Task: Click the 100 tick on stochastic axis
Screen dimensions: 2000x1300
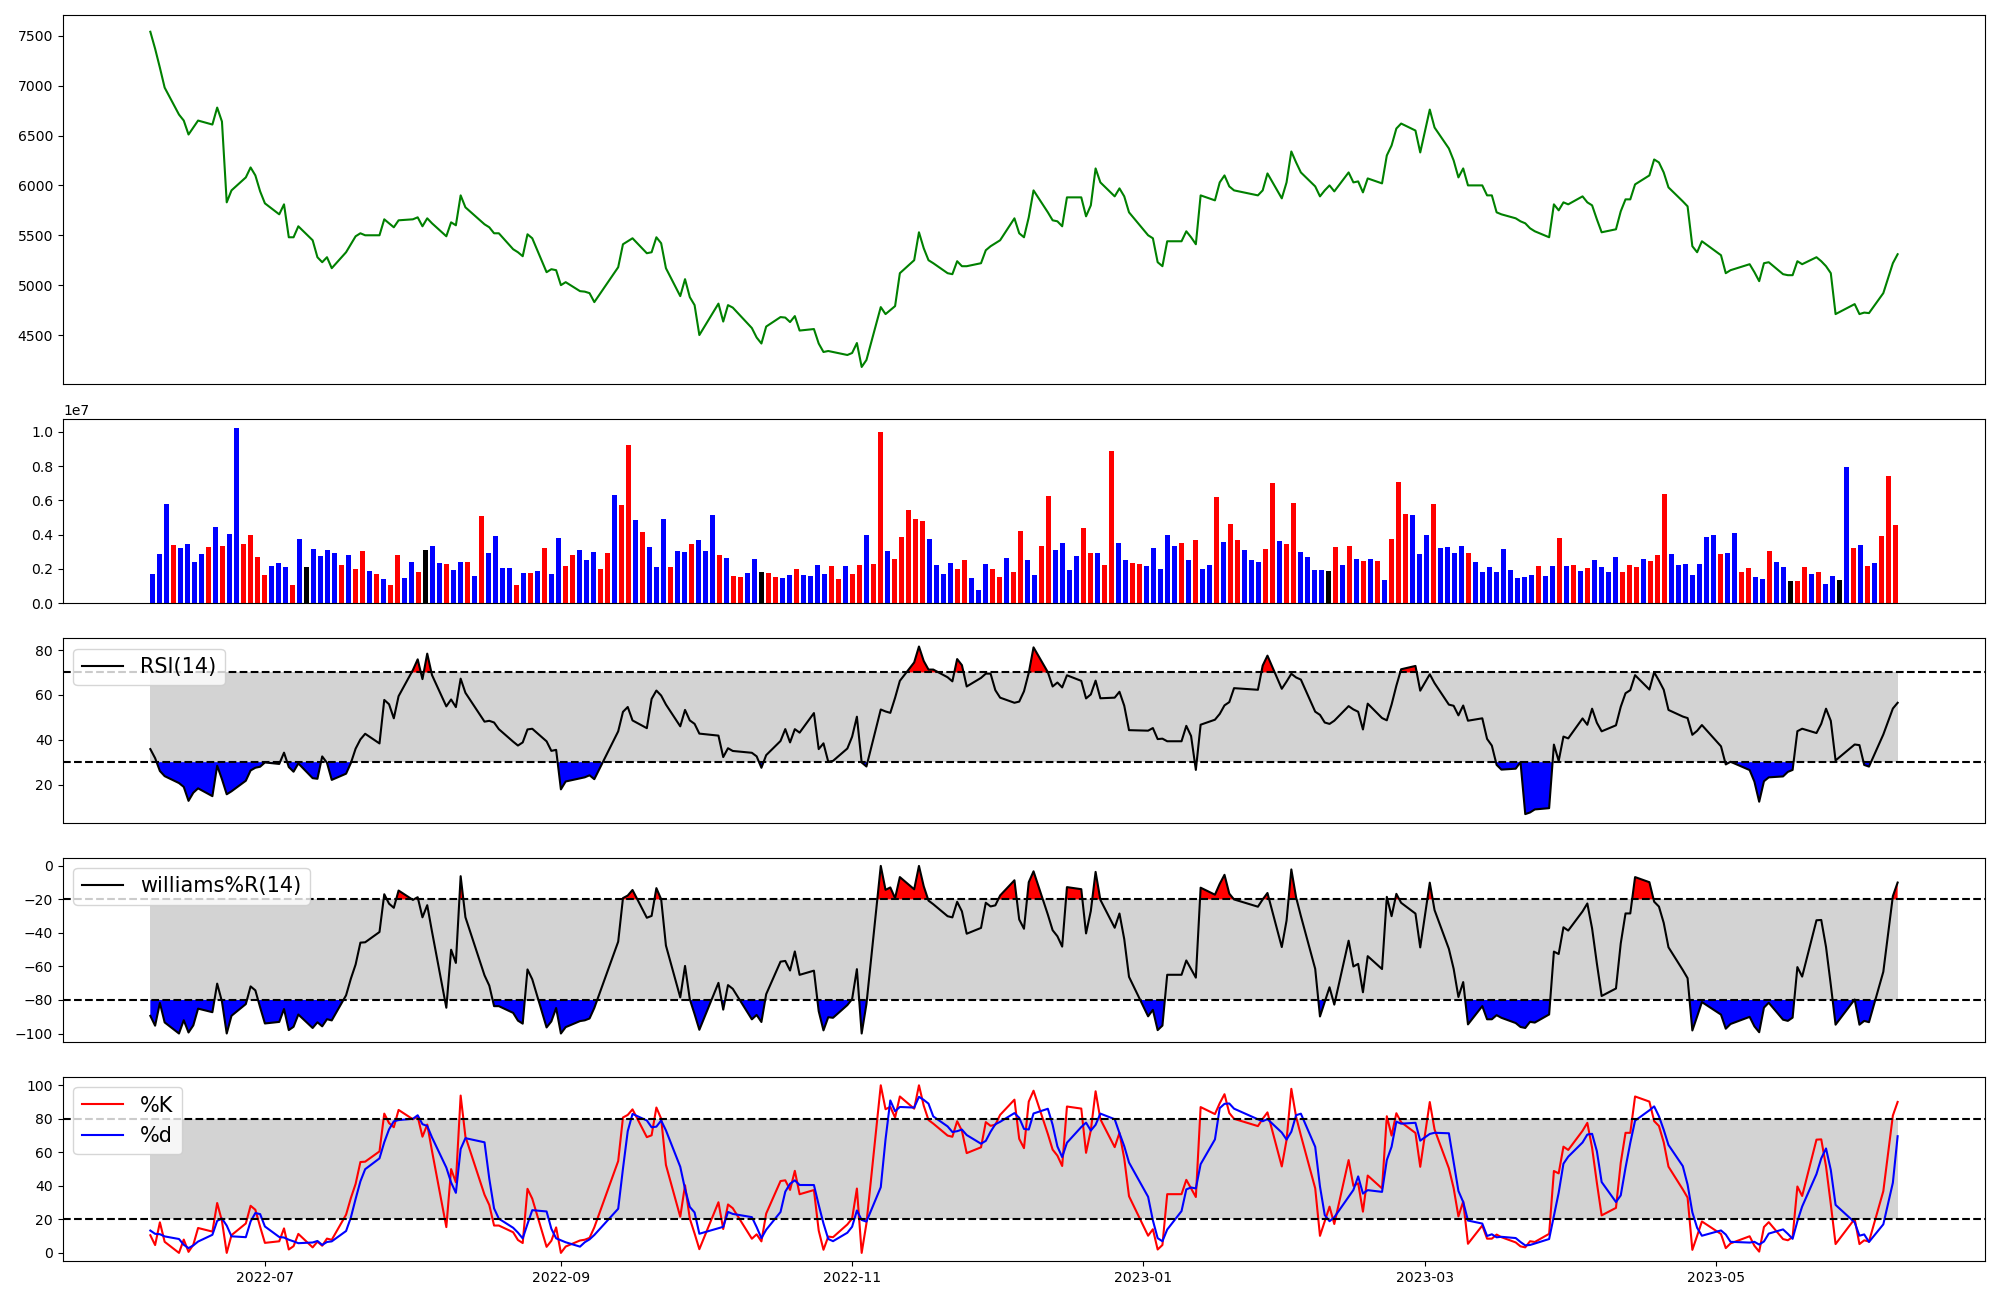Action: click(40, 1086)
